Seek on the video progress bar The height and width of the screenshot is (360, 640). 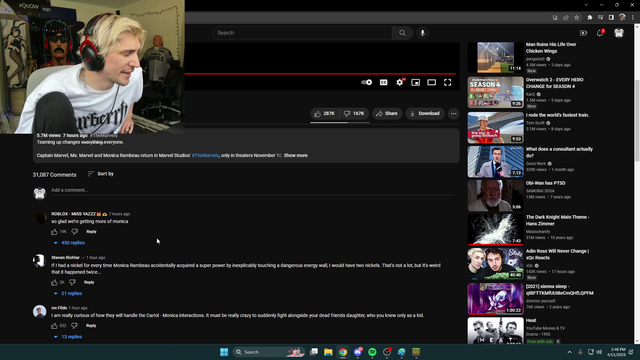[320, 74]
